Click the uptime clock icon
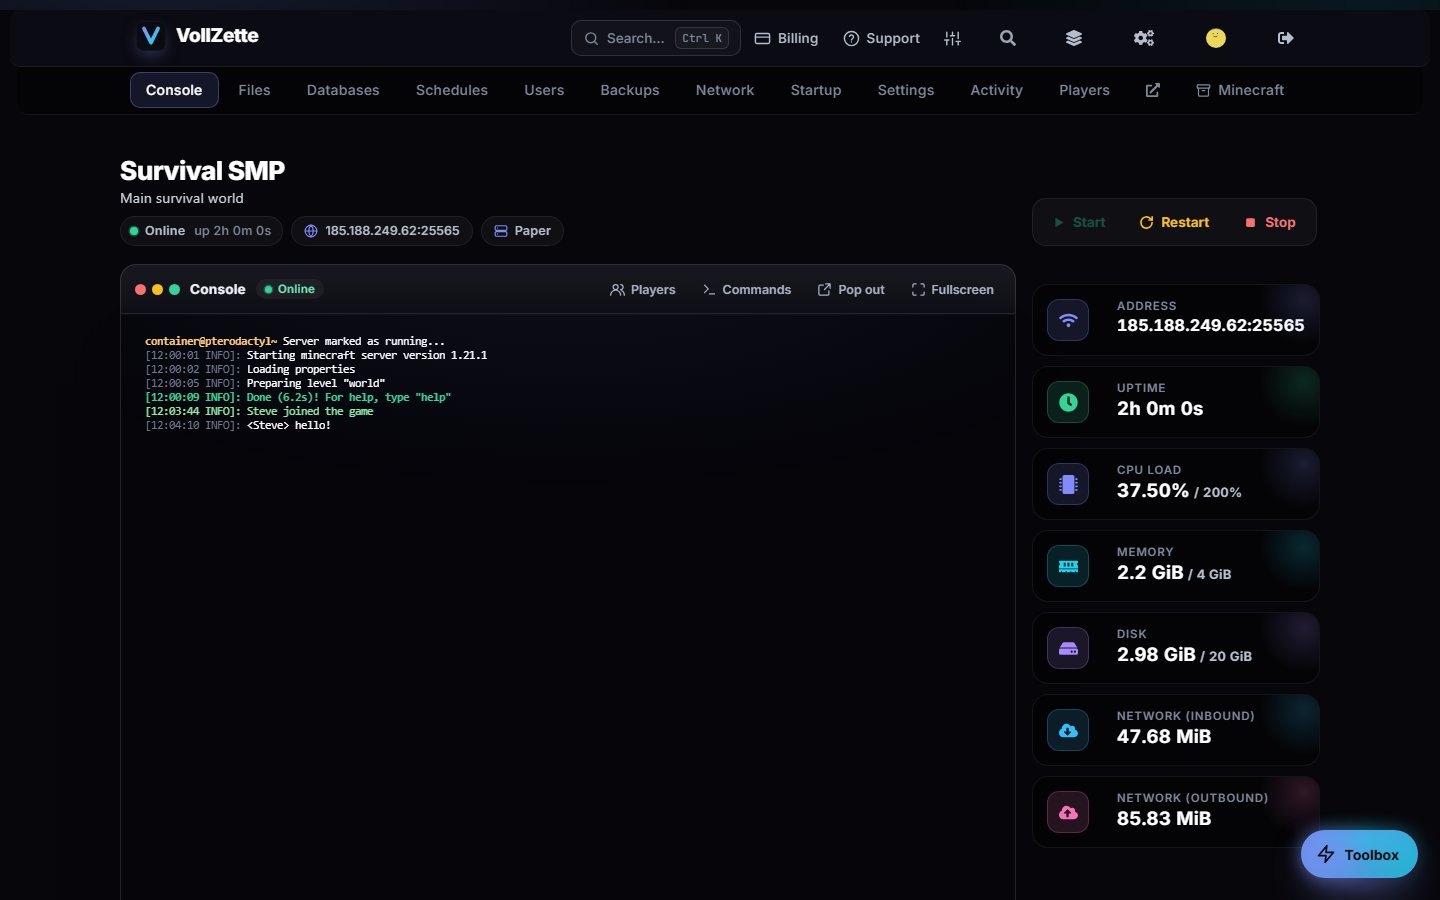The width and height of the screenshot is (1440, 900). click(x=1068, y=402)
